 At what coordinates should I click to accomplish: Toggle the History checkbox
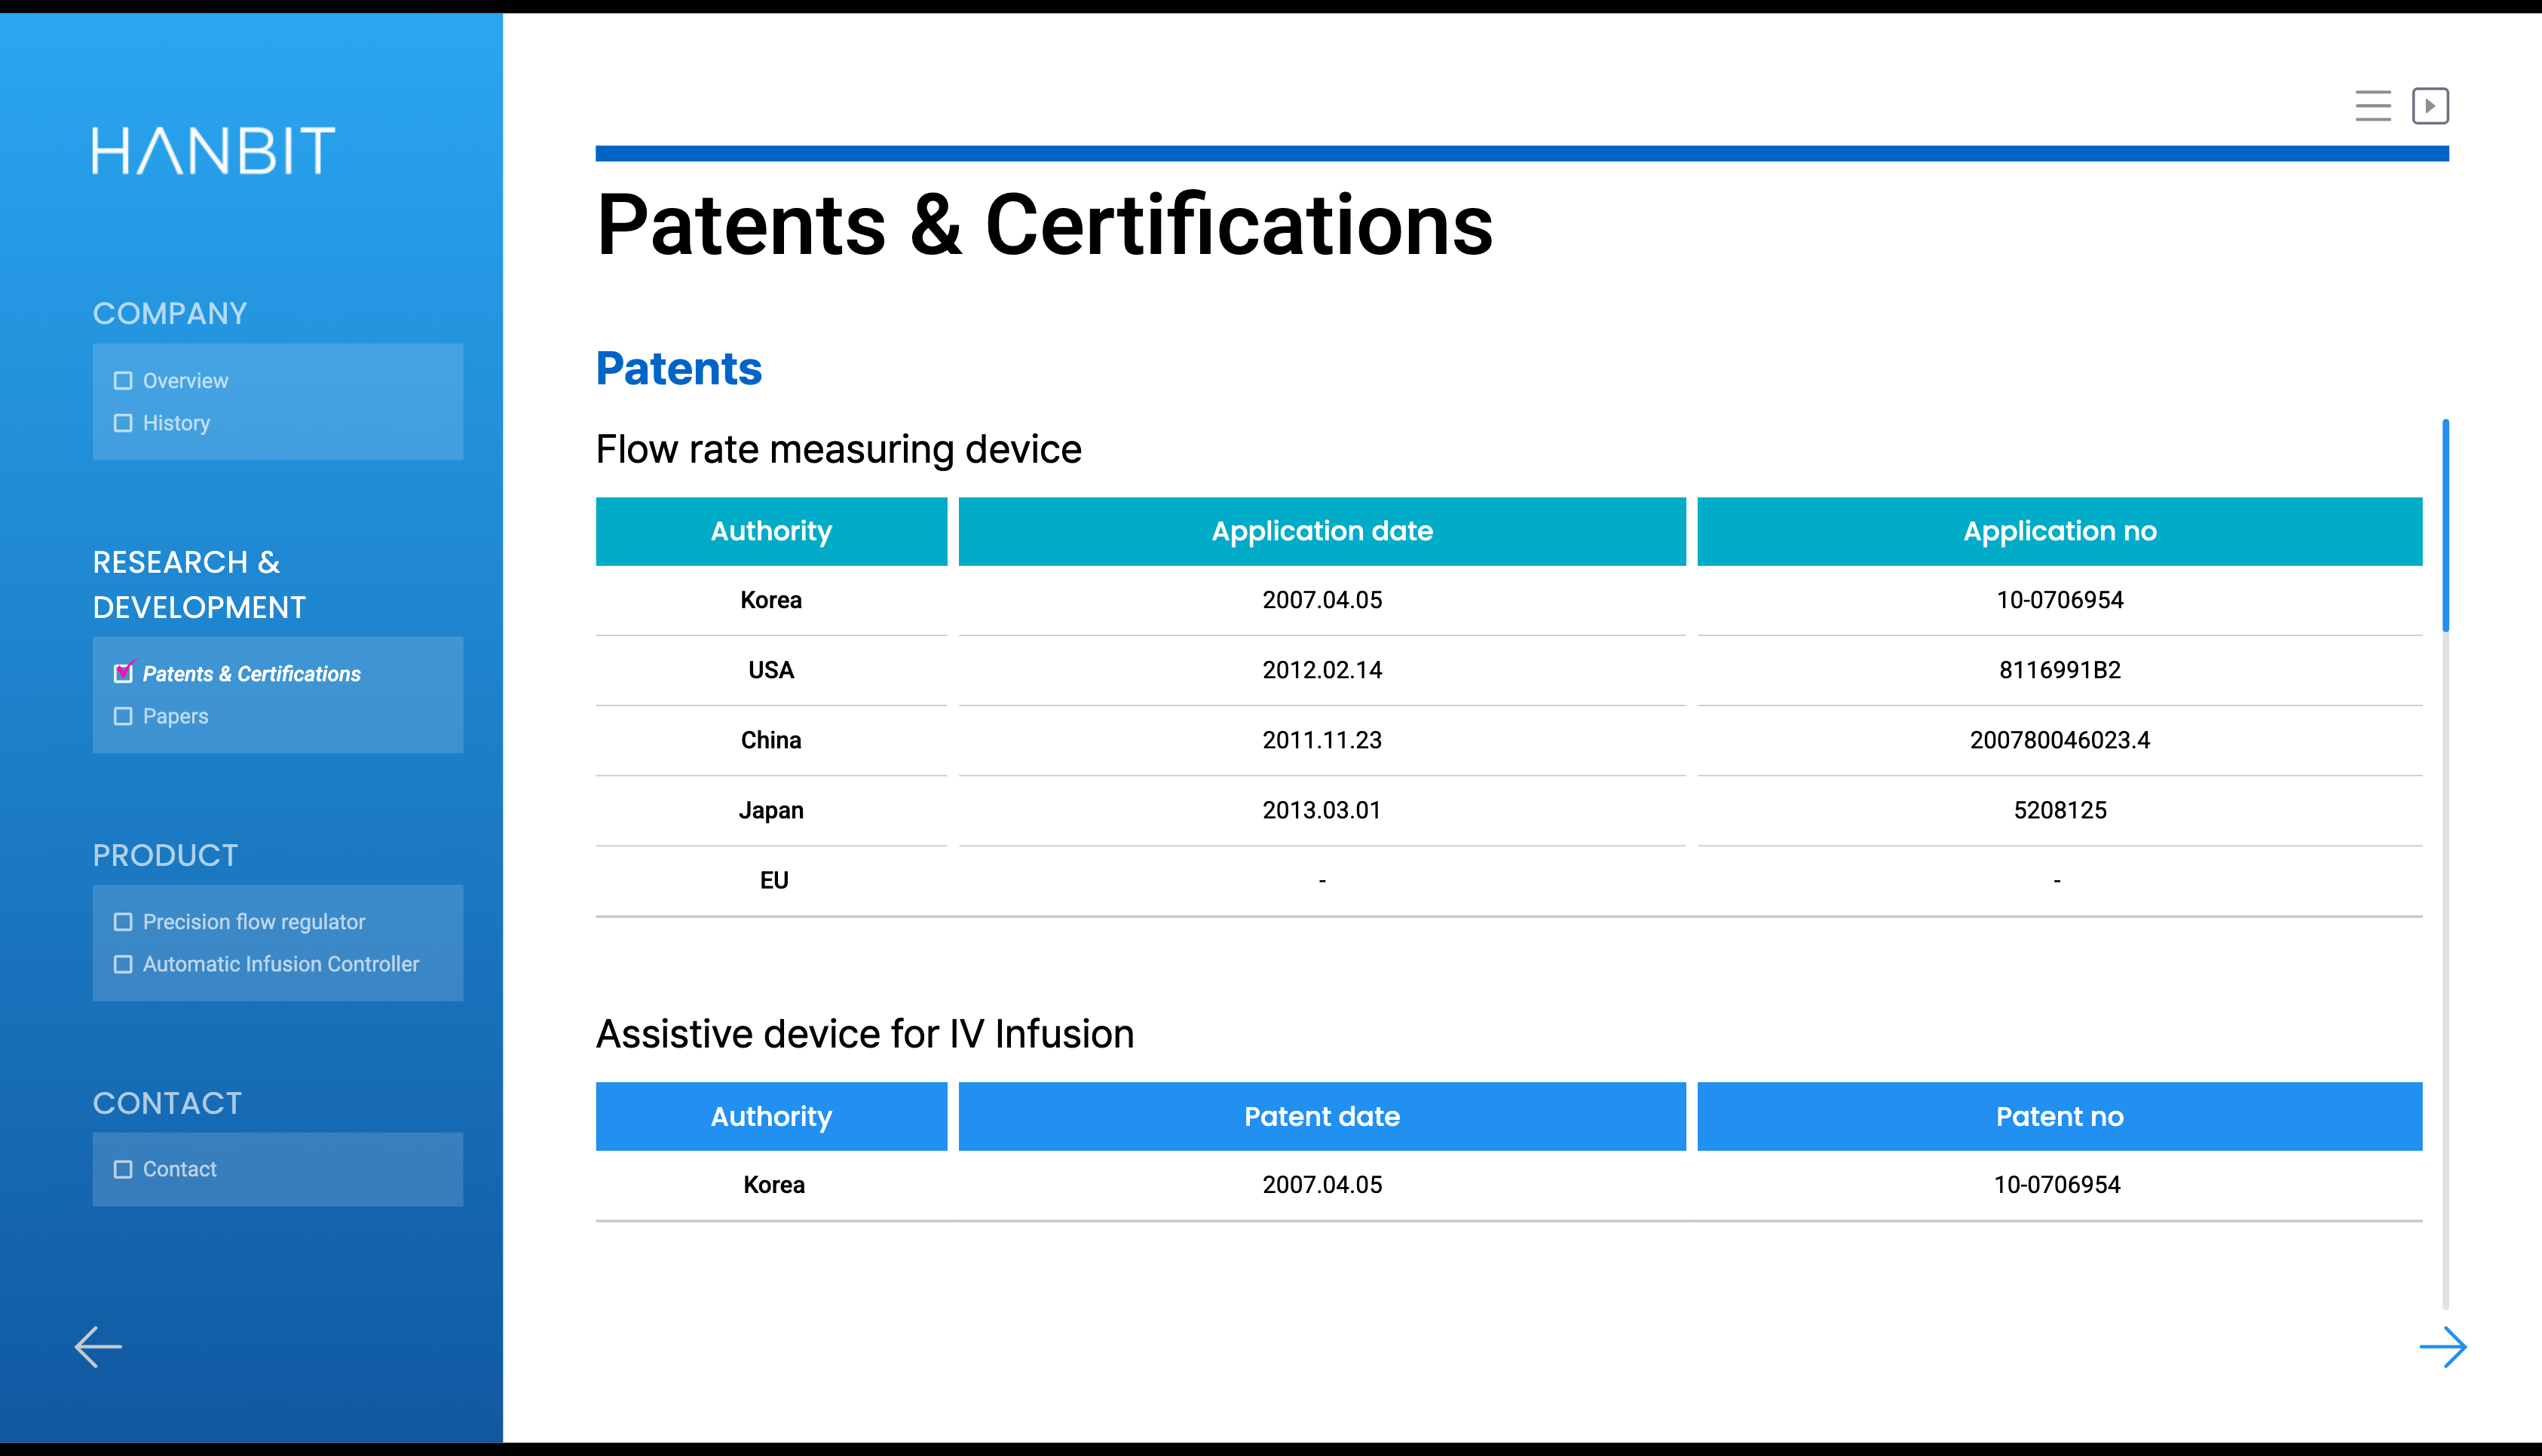click(x=123, y=423)
